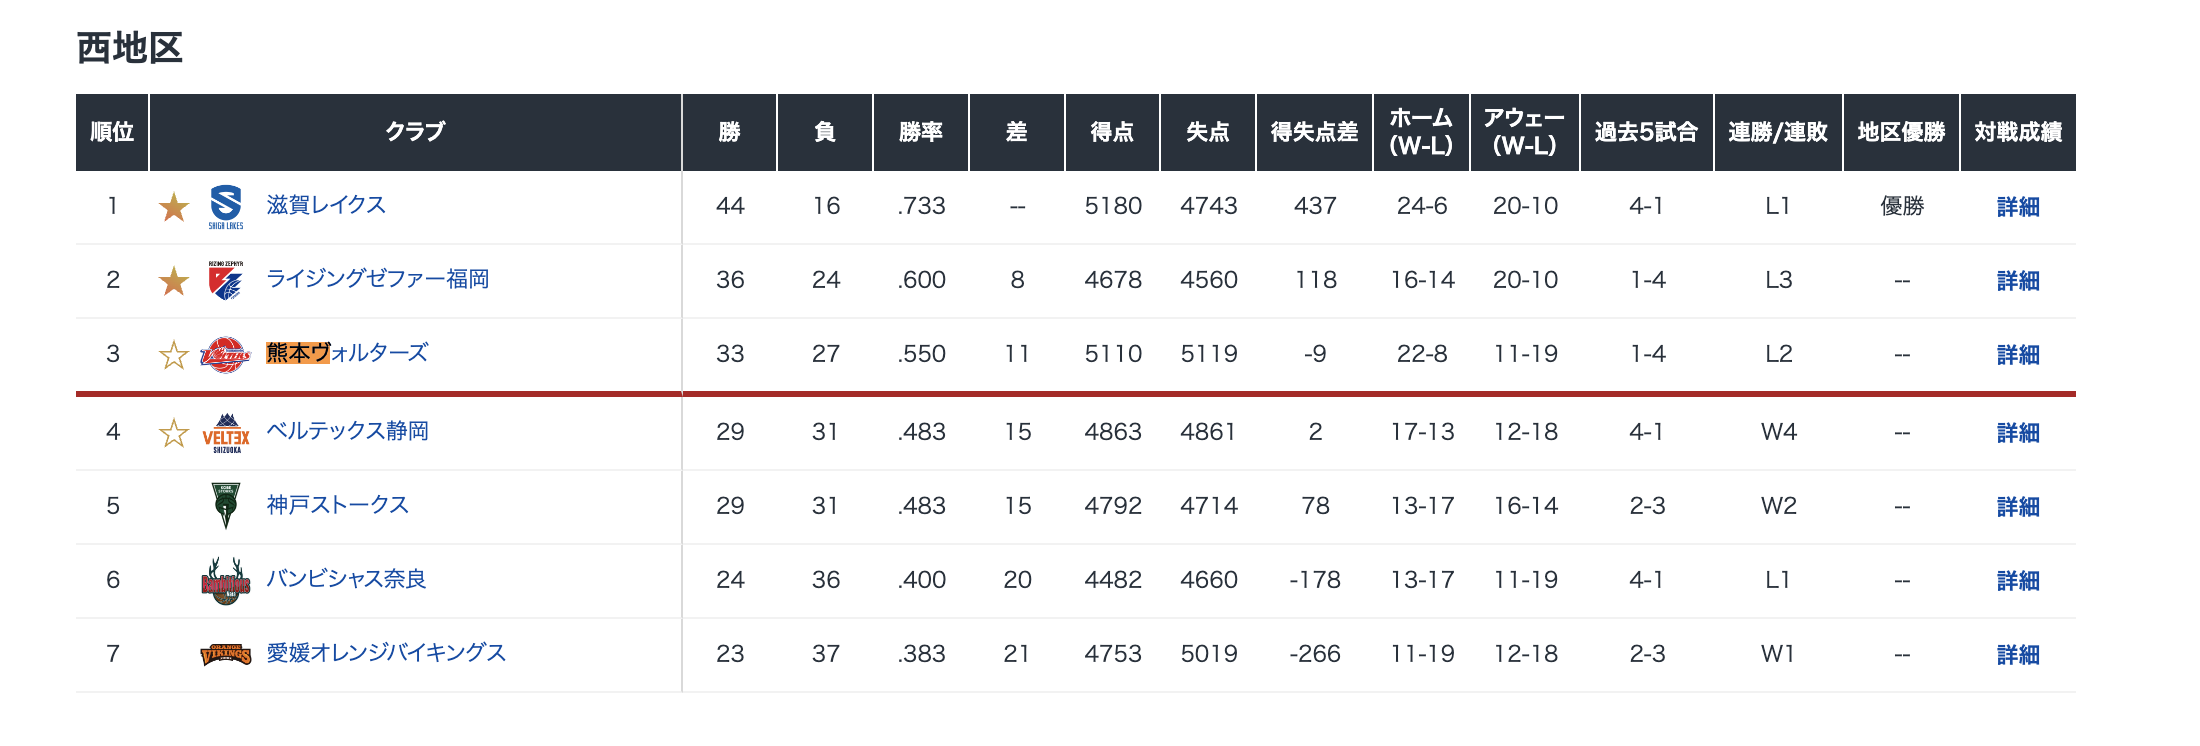Click the Rizing Zephyr Fukuoka logo

[x=226, y=280]
